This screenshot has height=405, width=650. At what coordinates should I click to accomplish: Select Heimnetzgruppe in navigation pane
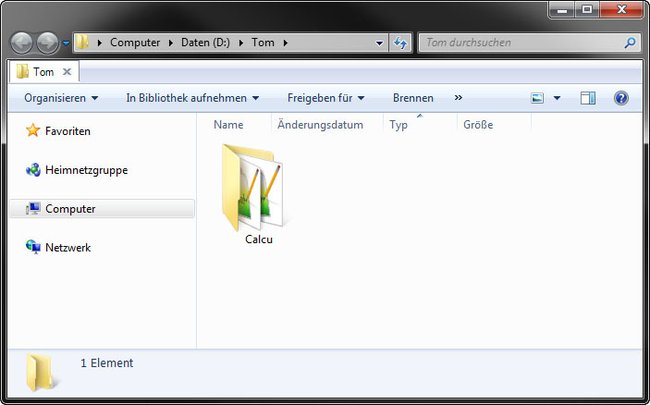pyautogui.click(x=77, y=170)
